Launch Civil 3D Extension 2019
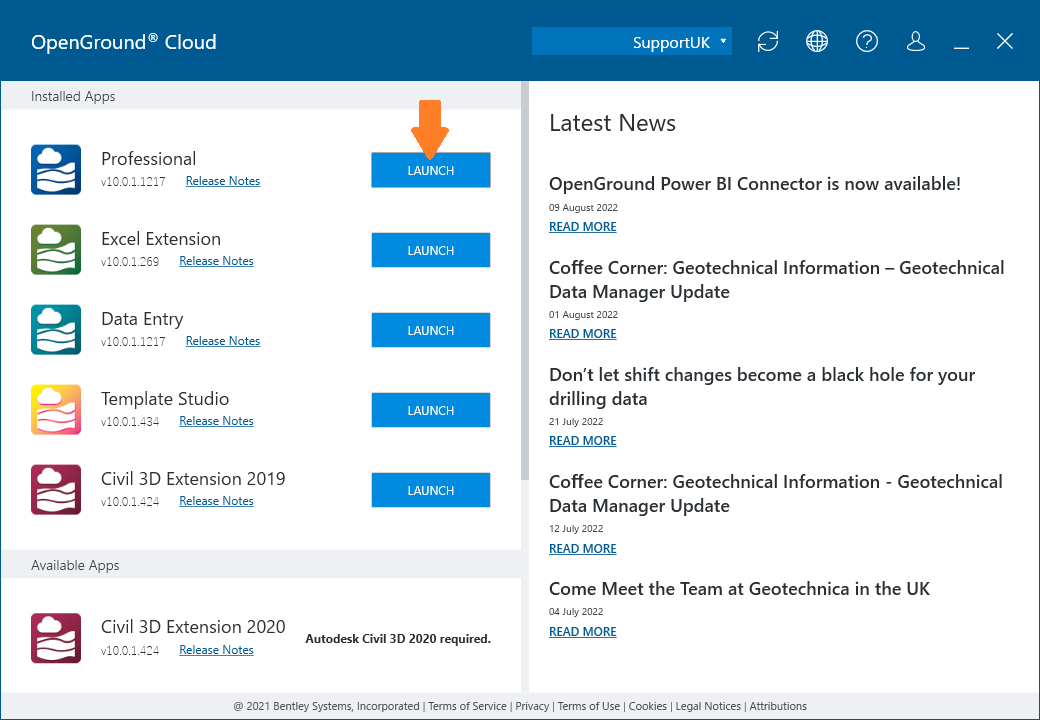Screen dimensions: 1040x720 click(x=430, y=490)
